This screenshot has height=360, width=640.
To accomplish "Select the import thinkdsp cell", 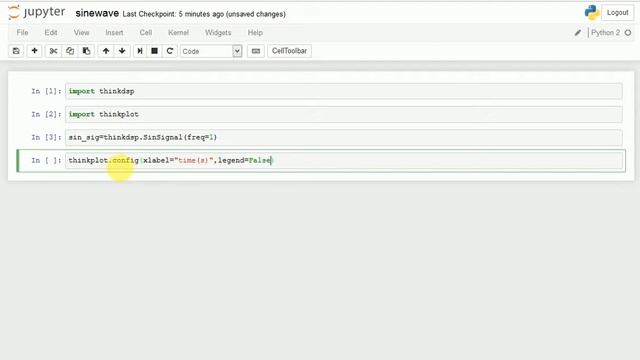I will (x=344, y=91).
